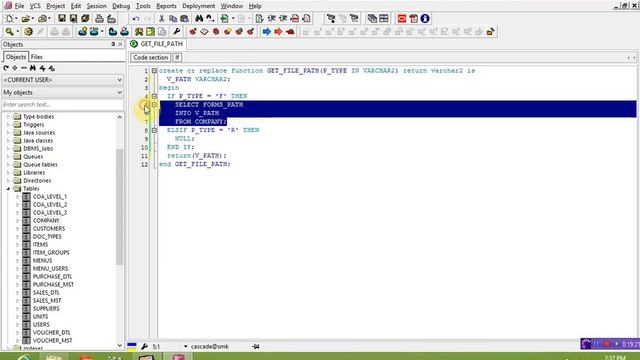Click the Paste clipboard icon
The image size is (640, 360).
coord(184,18)
